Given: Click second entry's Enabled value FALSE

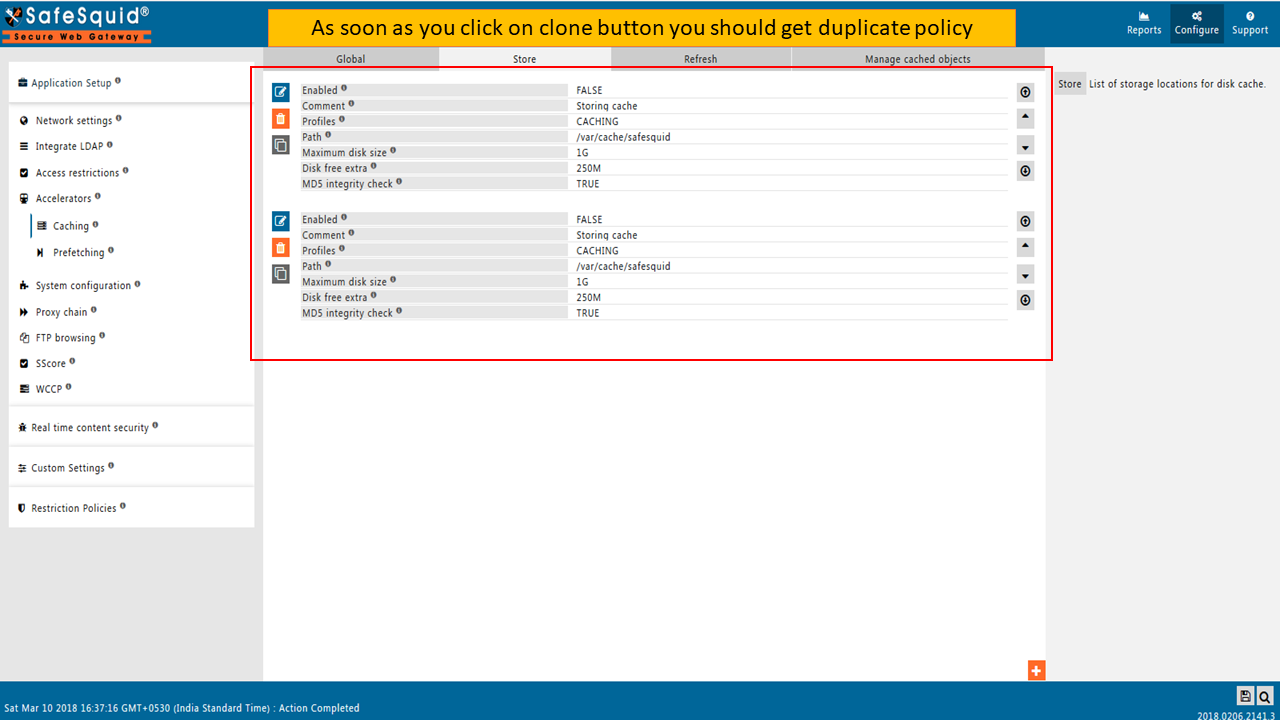Looking at the screenshot, I should 589,219.
